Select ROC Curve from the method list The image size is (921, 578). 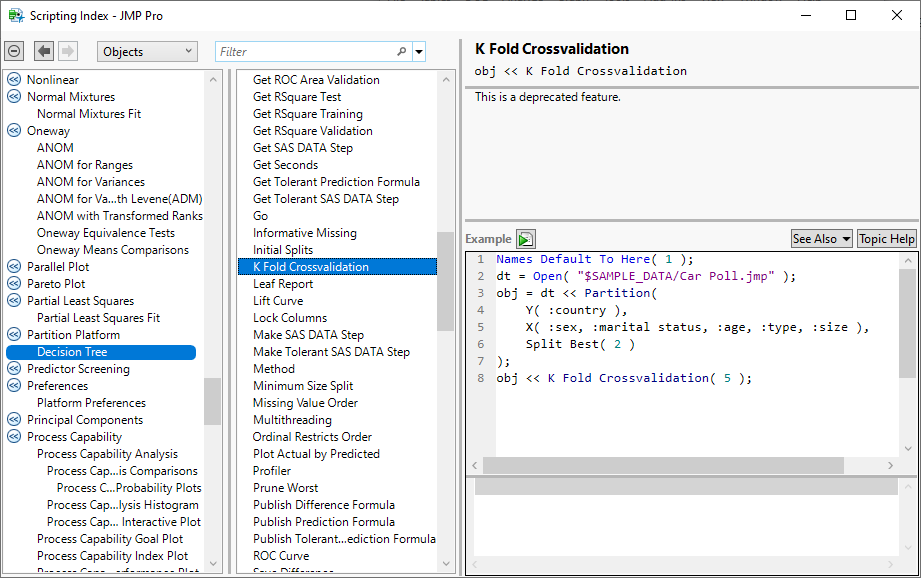point(281,555)
